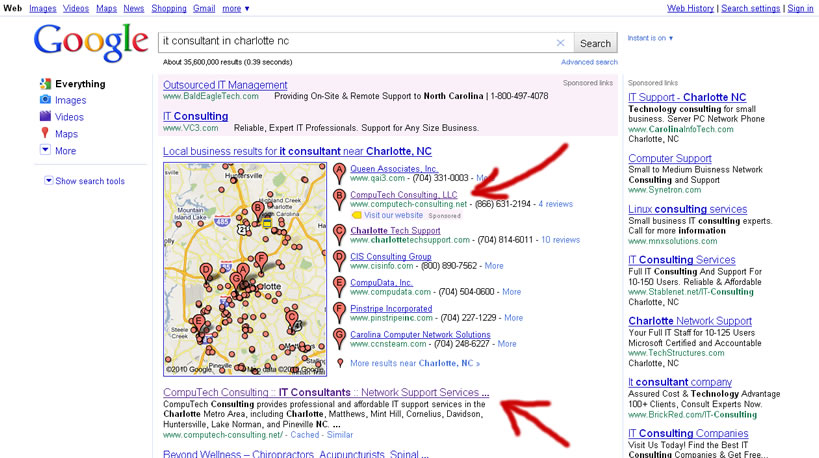This screenshot has width=819, height=458.
Task: Open the Charlotte local results map
Action: click(x=245, y=269)
